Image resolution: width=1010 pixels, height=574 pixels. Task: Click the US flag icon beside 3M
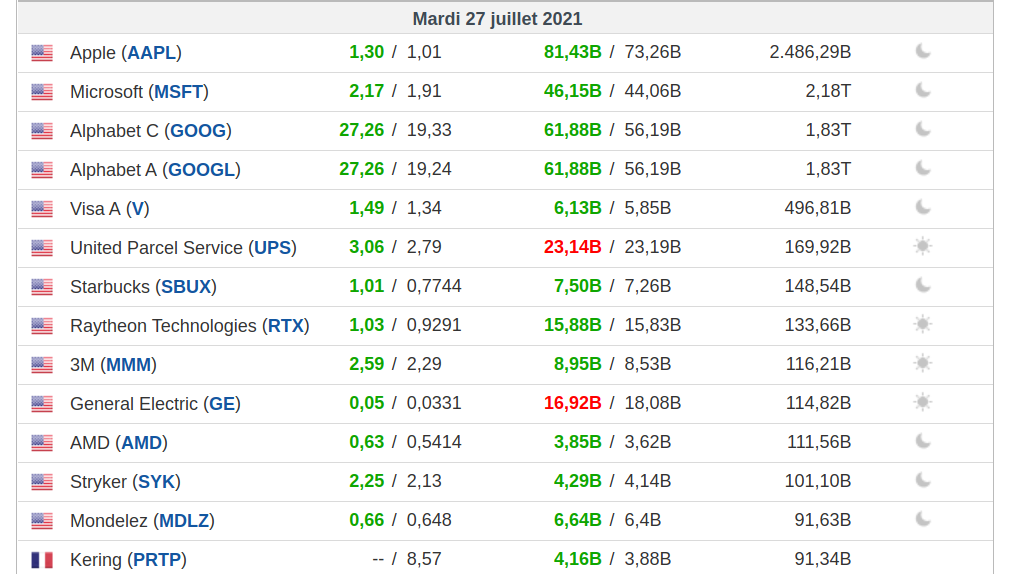click(42, 365)
